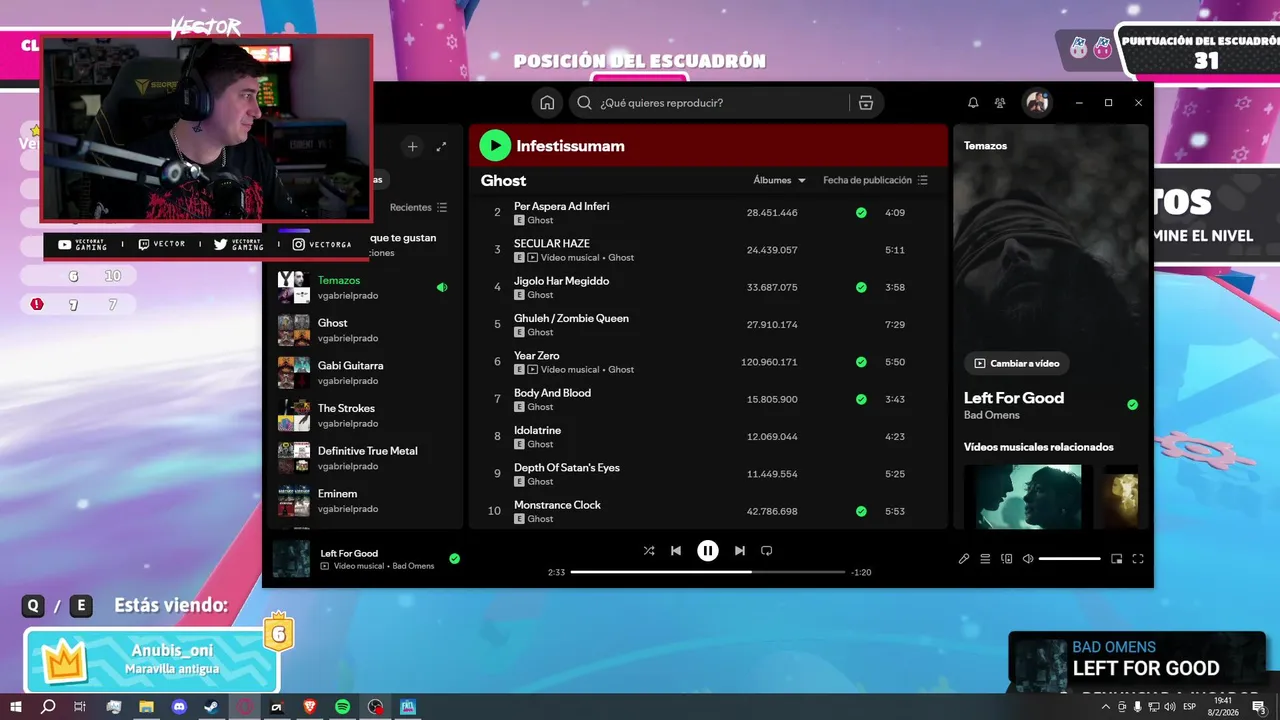Toggle shuffle in the player bar

[649, 551]
